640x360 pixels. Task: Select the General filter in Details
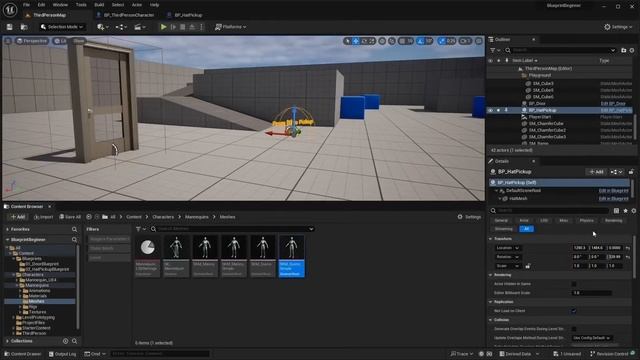pos(501,220)
